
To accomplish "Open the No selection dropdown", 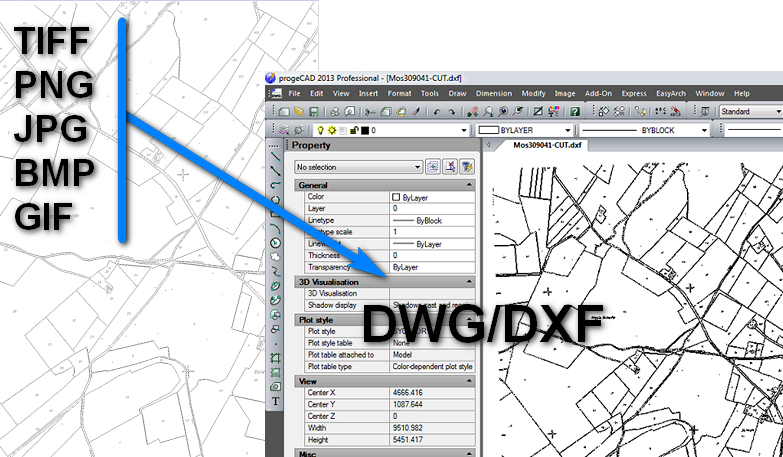I will coord(358,167).
